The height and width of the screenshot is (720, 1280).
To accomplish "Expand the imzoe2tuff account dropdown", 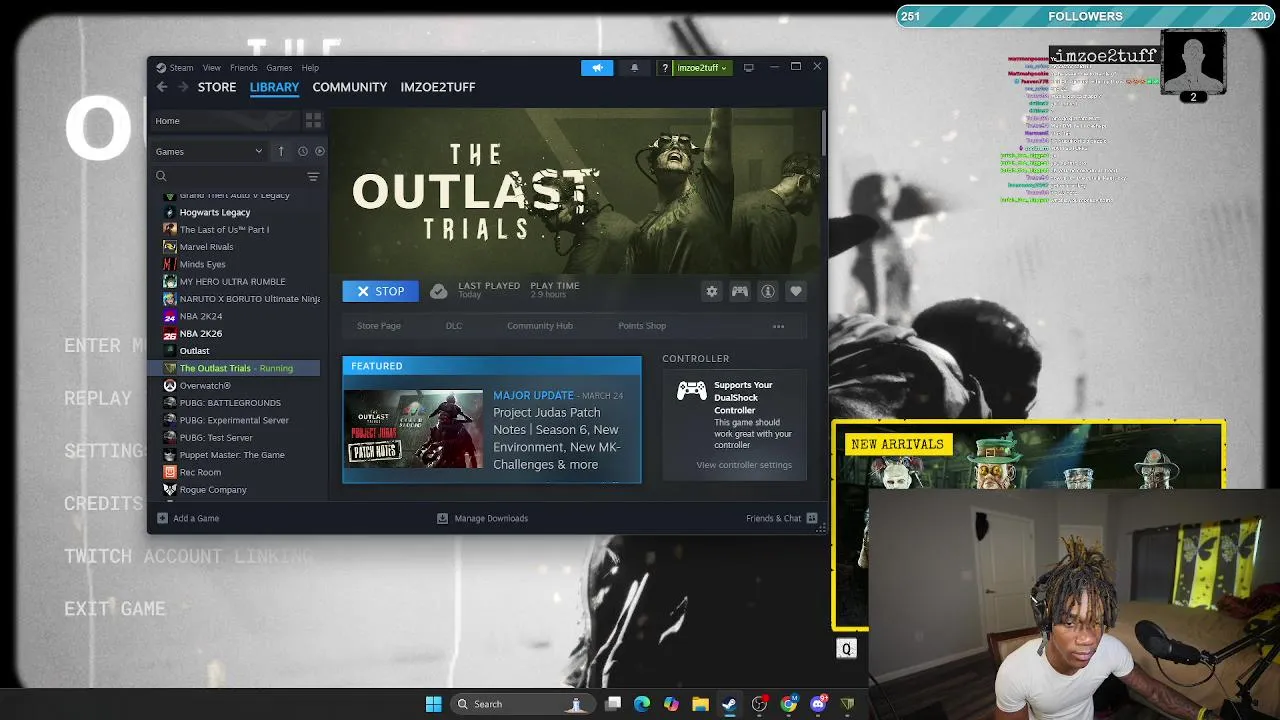I will point(702,68).
